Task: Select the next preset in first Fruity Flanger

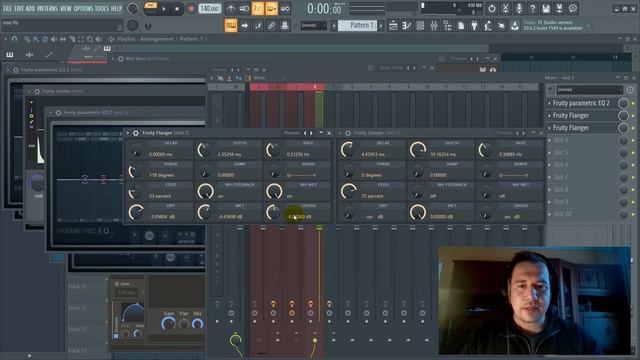Action: (311, 133)
